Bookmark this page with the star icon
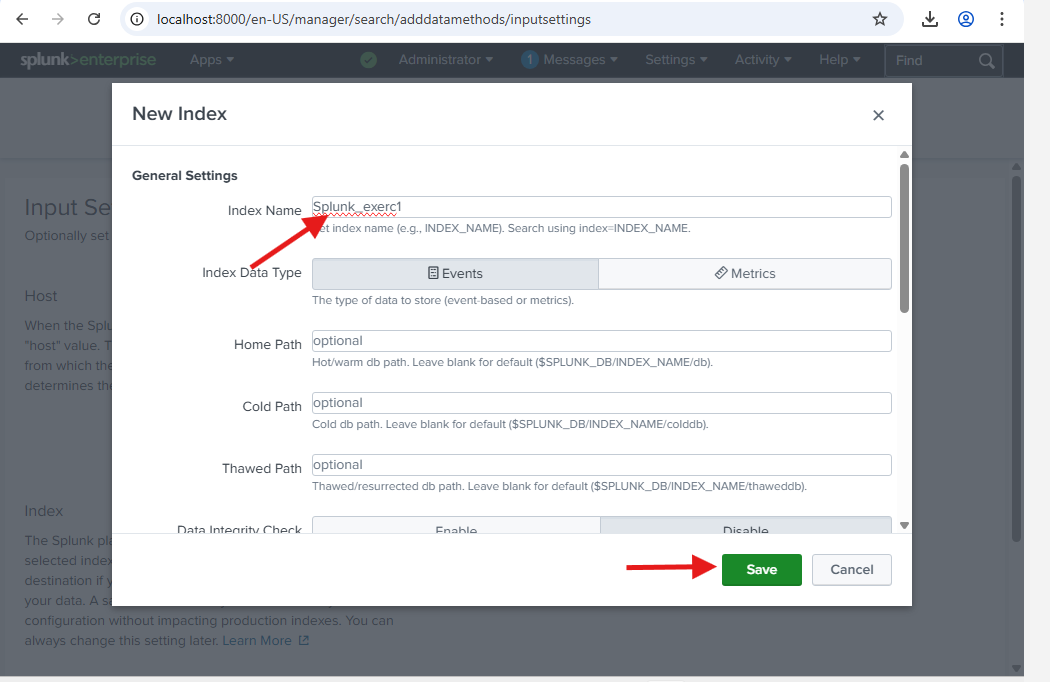This screenshot has height=682, width=1050. pyautogui.click(x=880, y=19)
